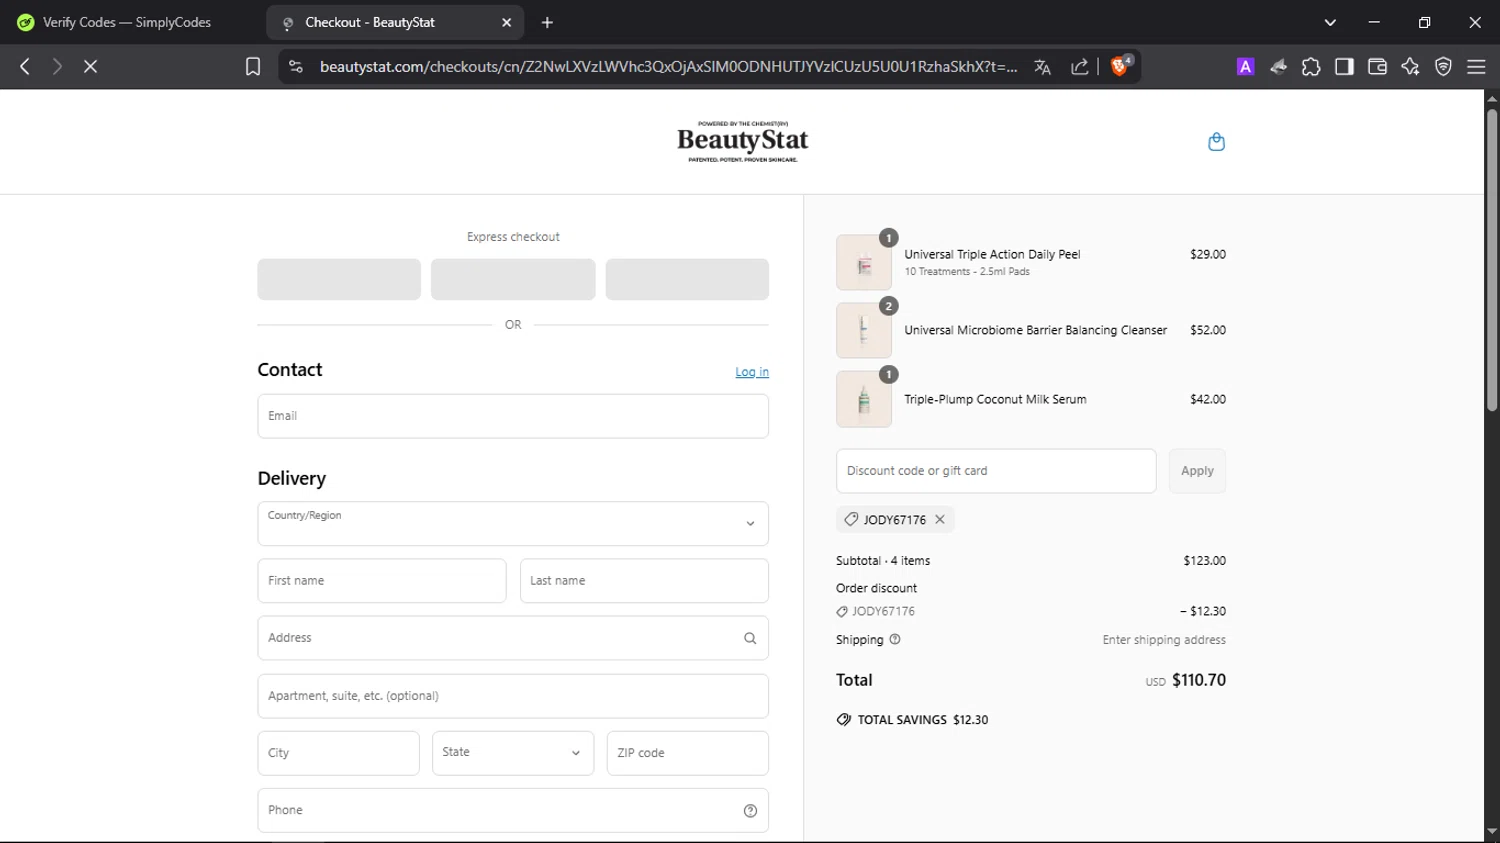Open the purple A extension
The width and height of the screenshot is (1500, 843).
coord(1245,66)
